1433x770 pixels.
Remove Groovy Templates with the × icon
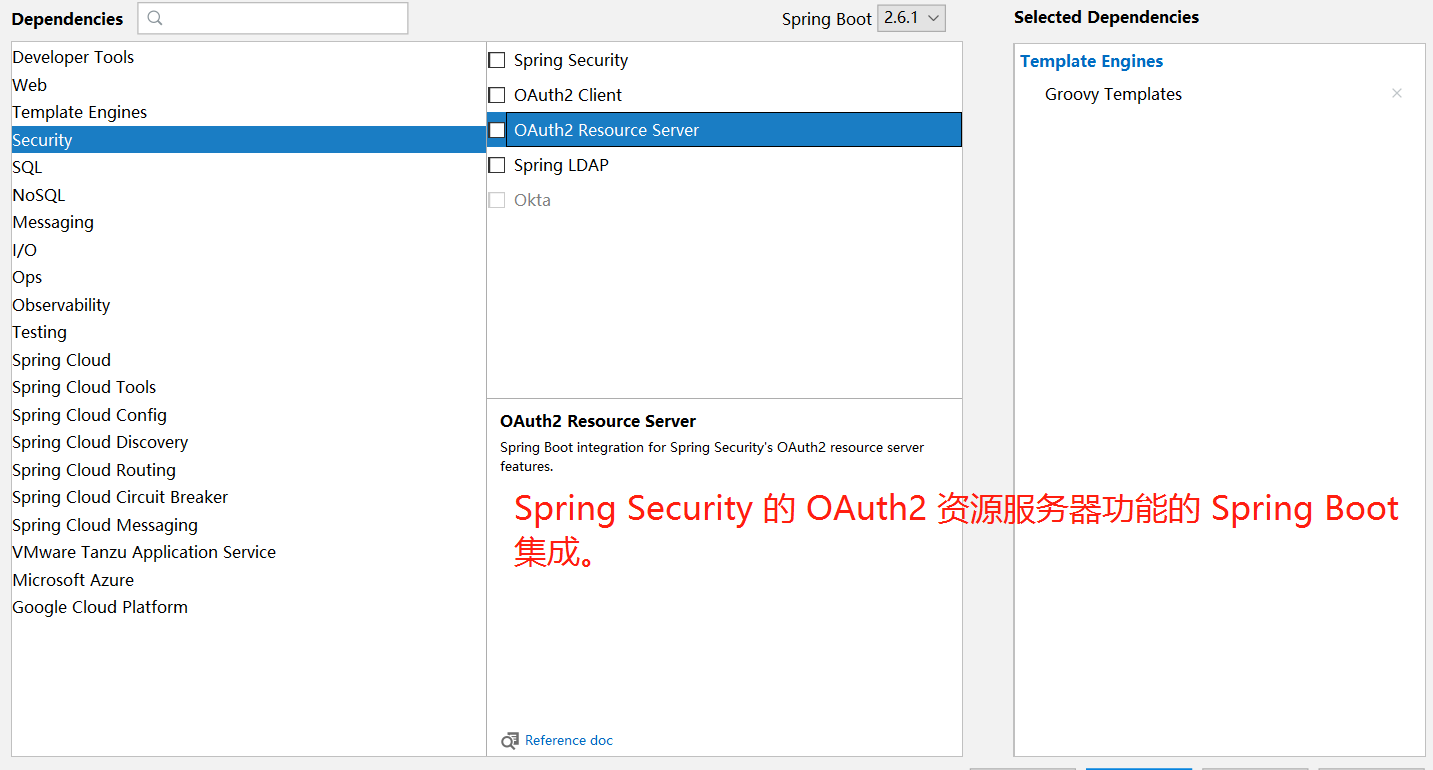click(x=1397, y=93)
